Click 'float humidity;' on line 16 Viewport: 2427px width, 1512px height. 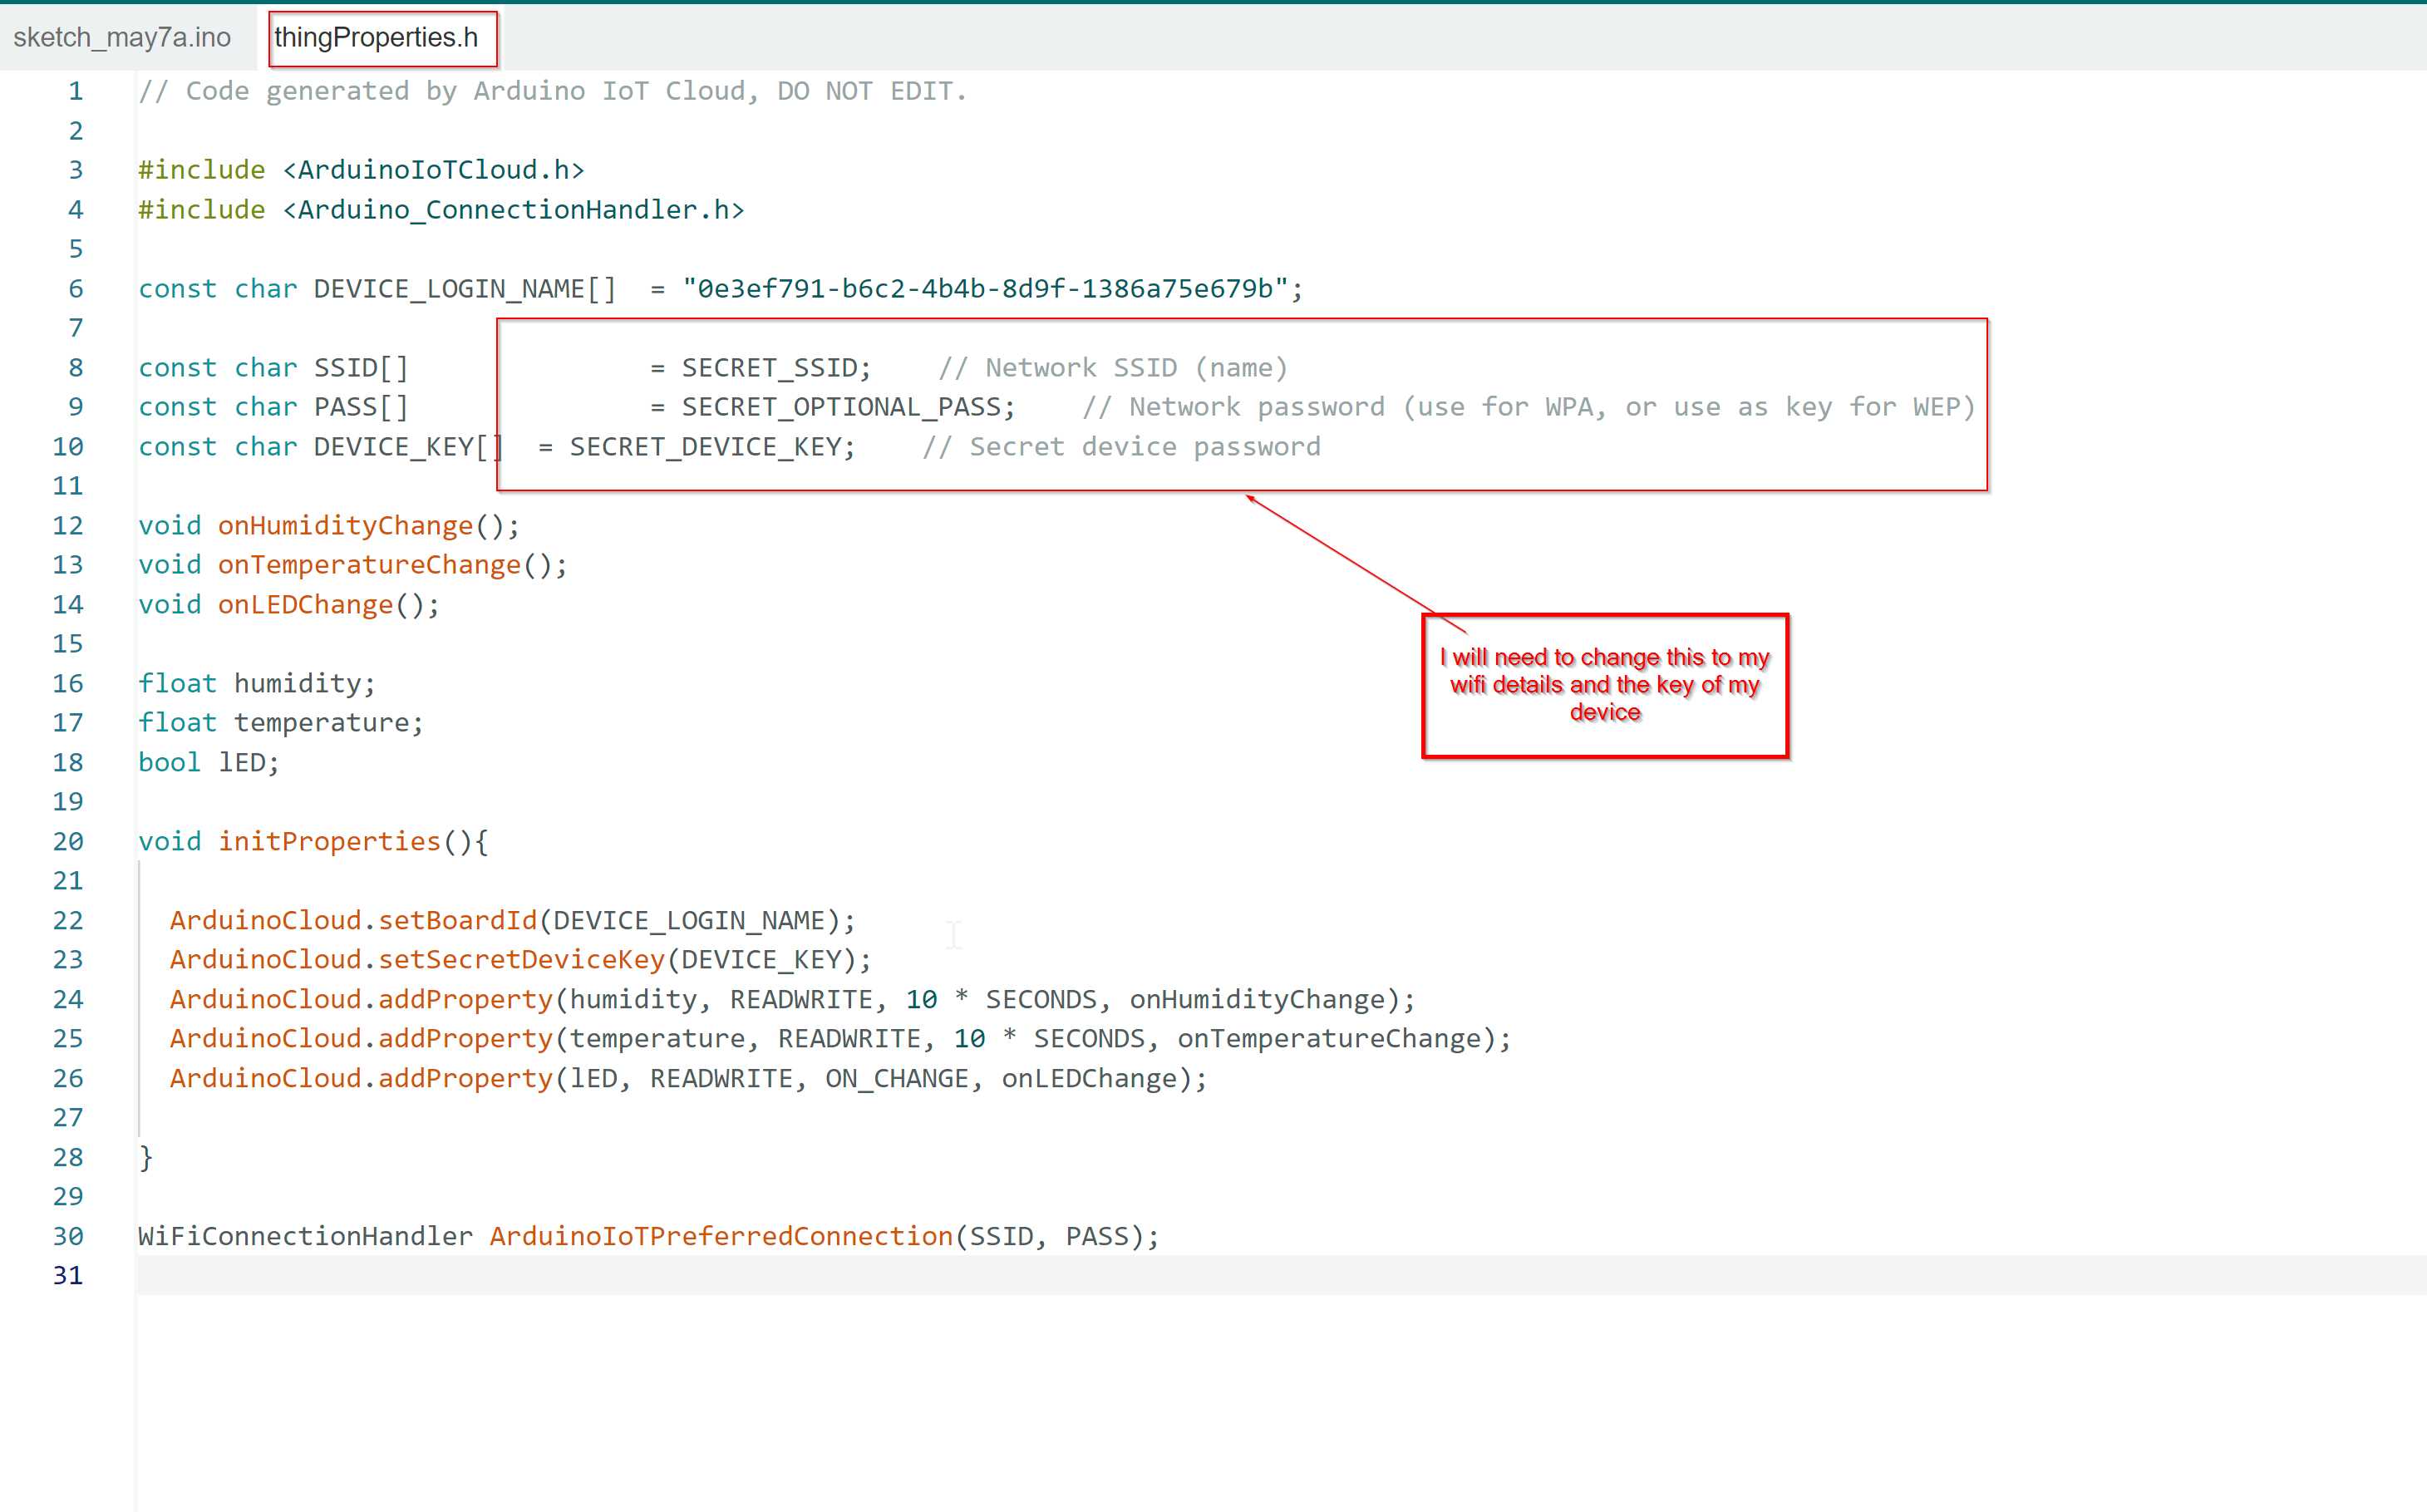(x=257, y=684)
